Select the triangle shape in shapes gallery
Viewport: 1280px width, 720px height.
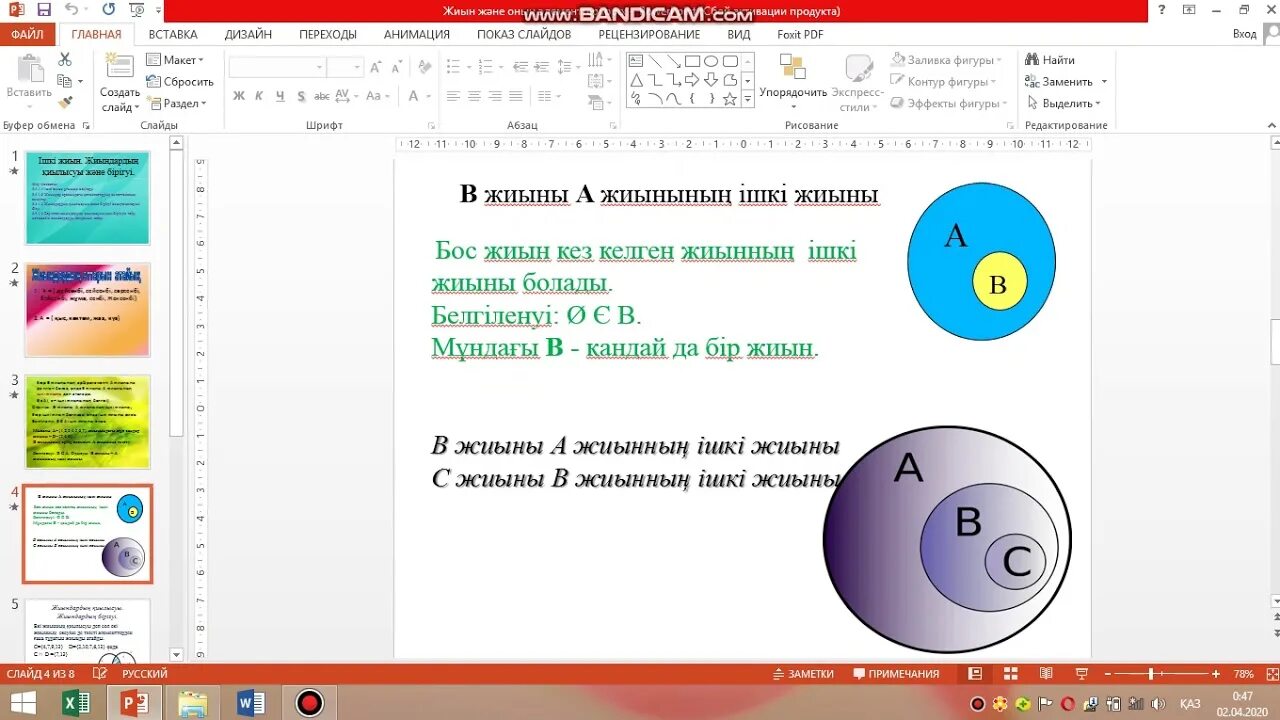tap(635, 80)
